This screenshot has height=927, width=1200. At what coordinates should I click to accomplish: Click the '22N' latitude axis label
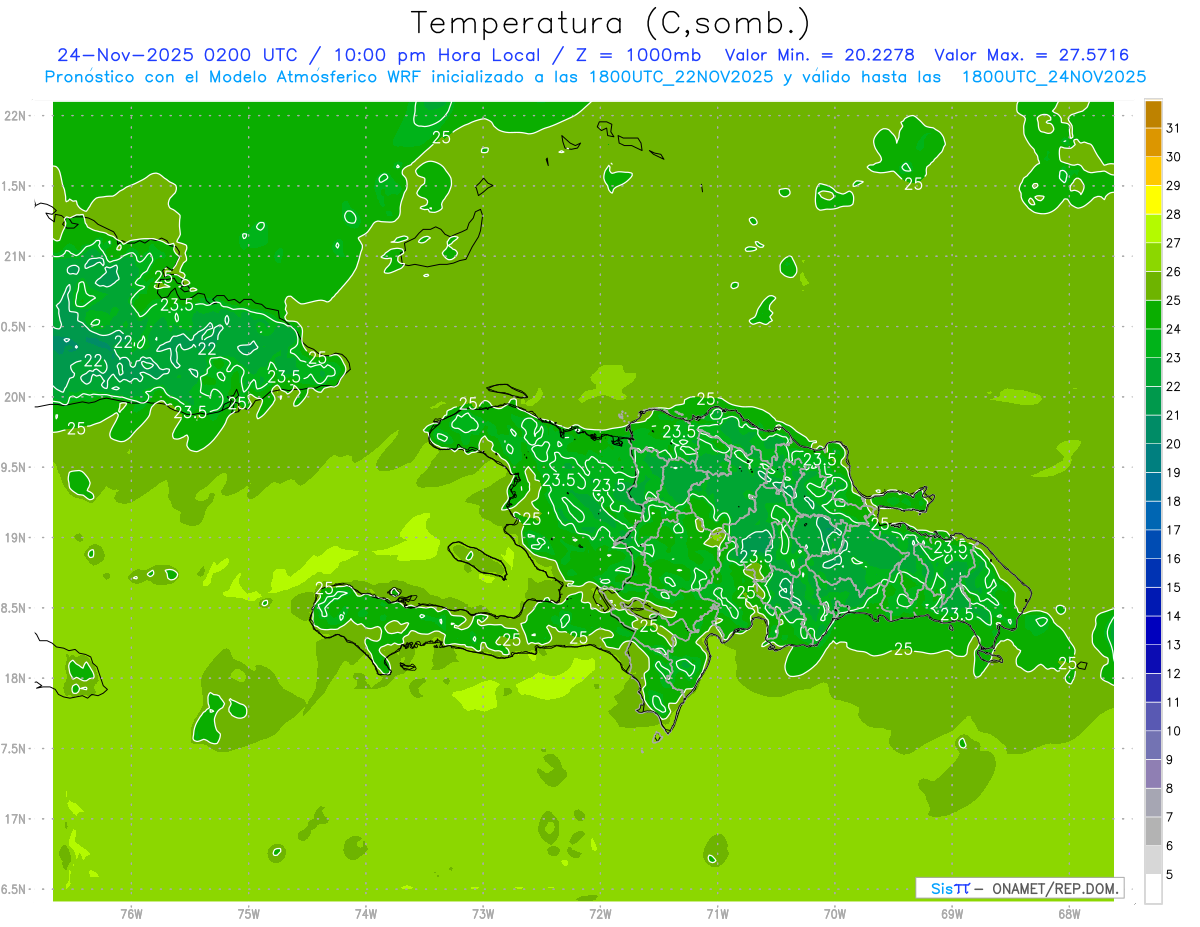coord(16,115)
